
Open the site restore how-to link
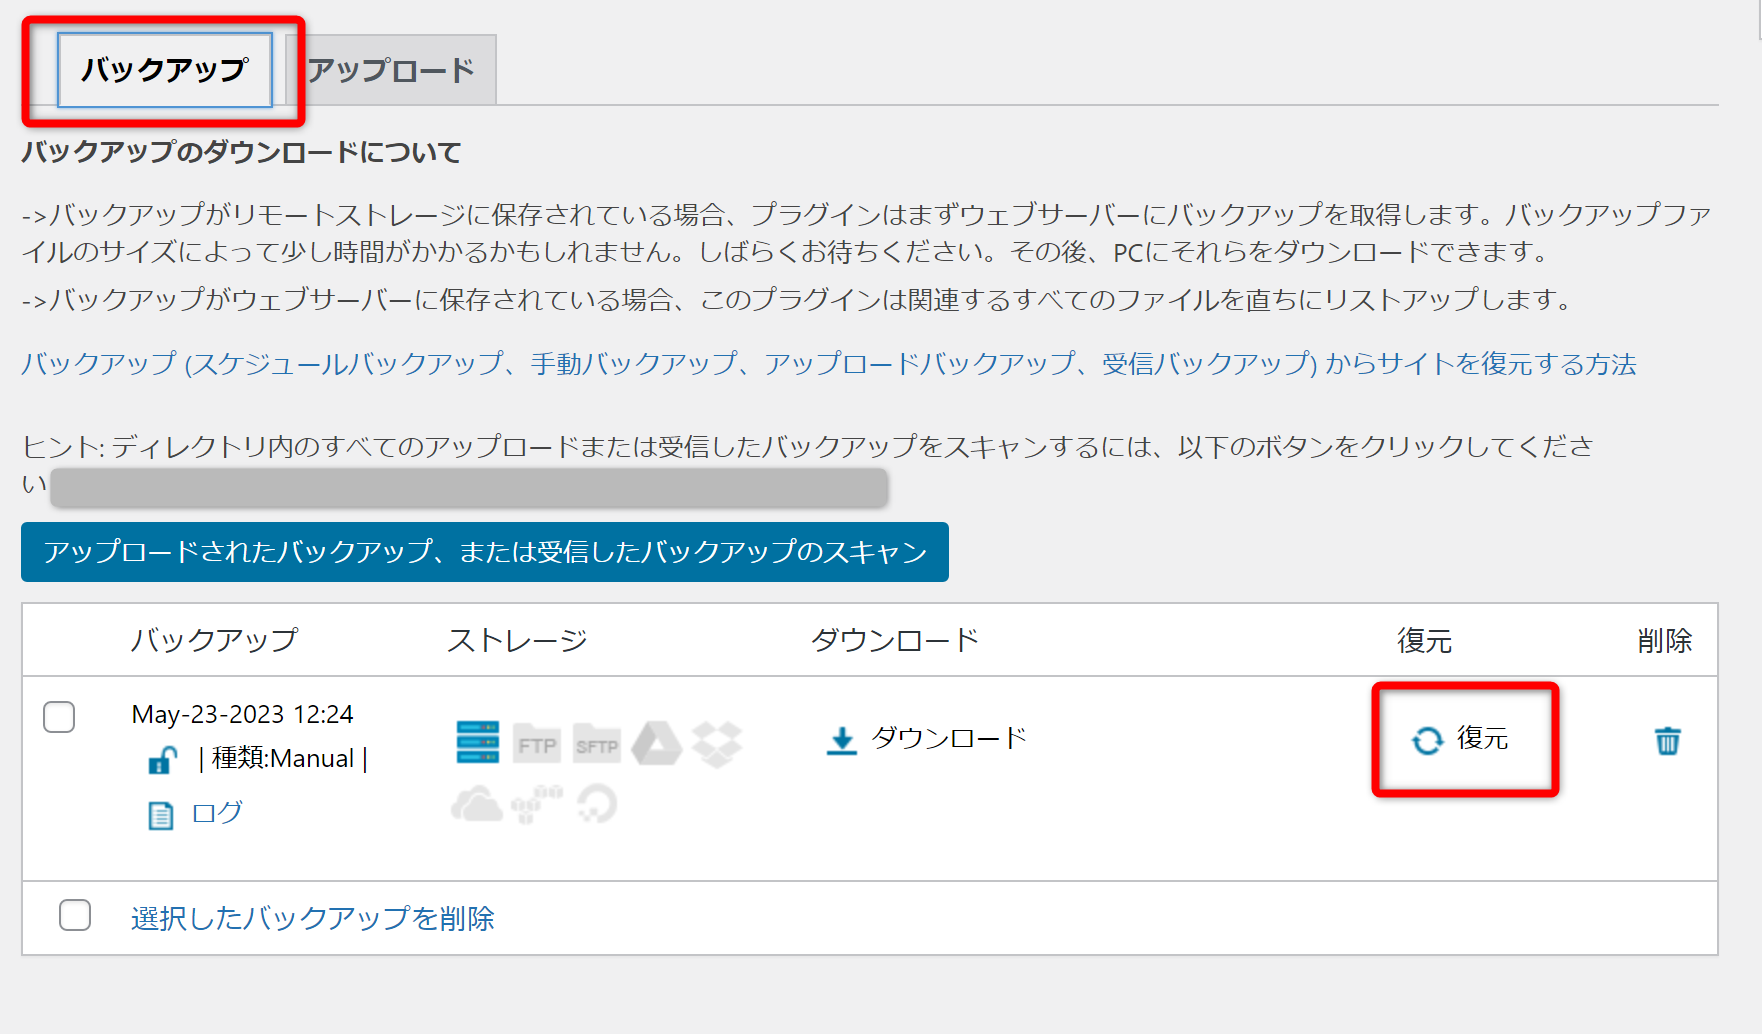828,364
